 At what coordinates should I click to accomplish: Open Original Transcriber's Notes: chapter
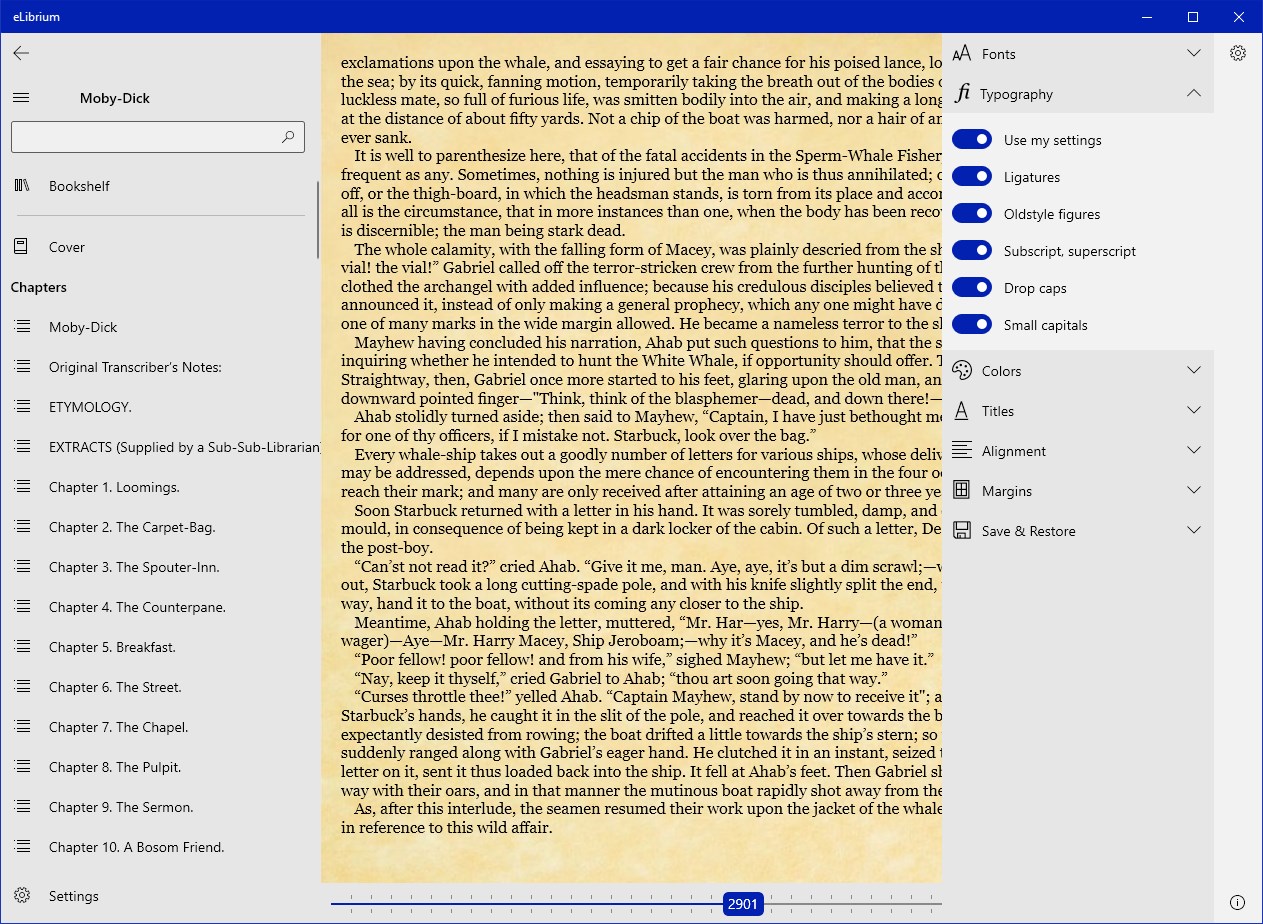[x=160, y=367]
